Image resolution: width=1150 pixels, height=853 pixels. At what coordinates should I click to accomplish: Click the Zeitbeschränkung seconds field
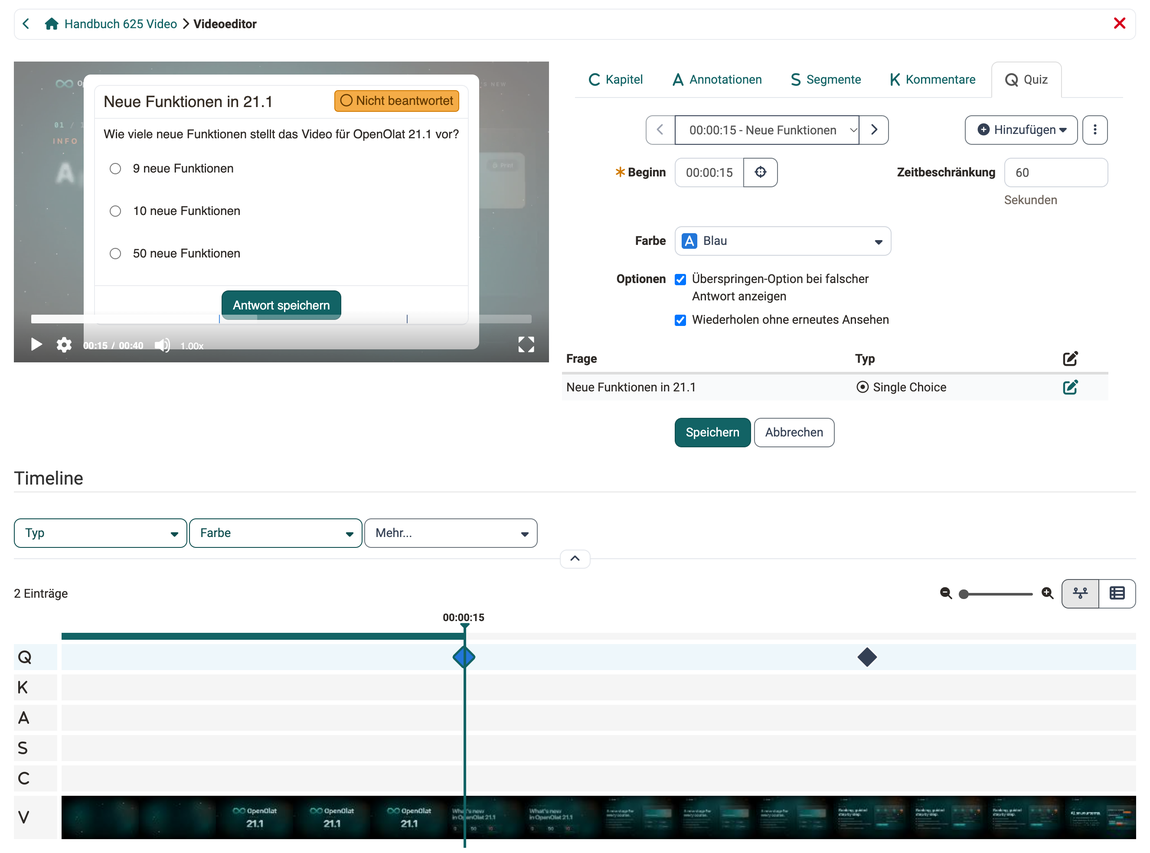pos(1055,173)
